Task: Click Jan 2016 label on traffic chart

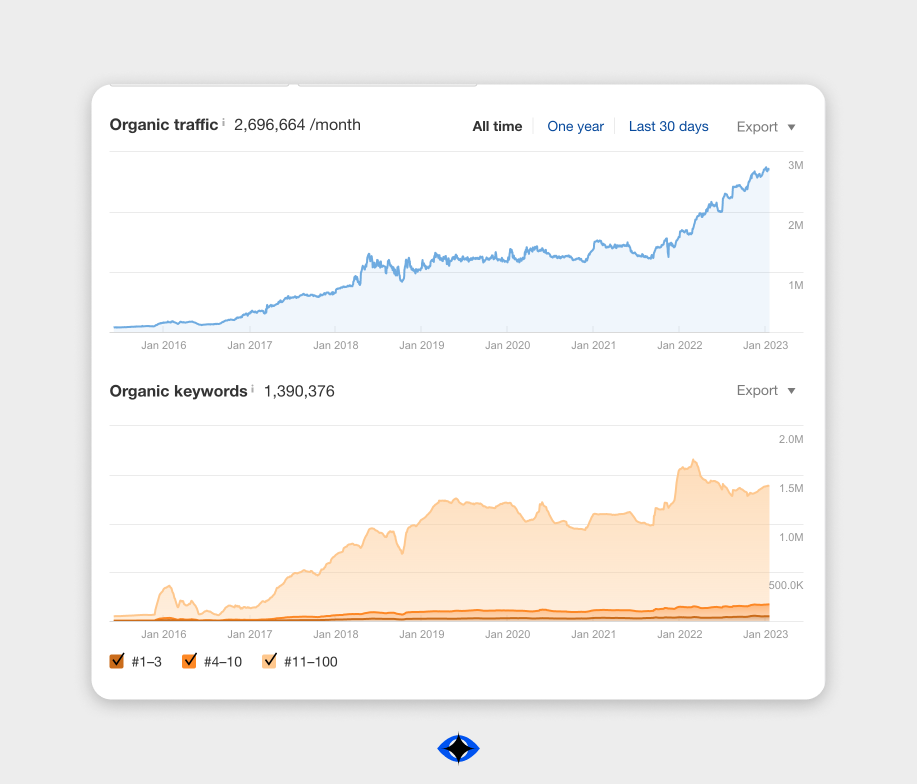Action: pyautogui.click(x=164, y=346)
